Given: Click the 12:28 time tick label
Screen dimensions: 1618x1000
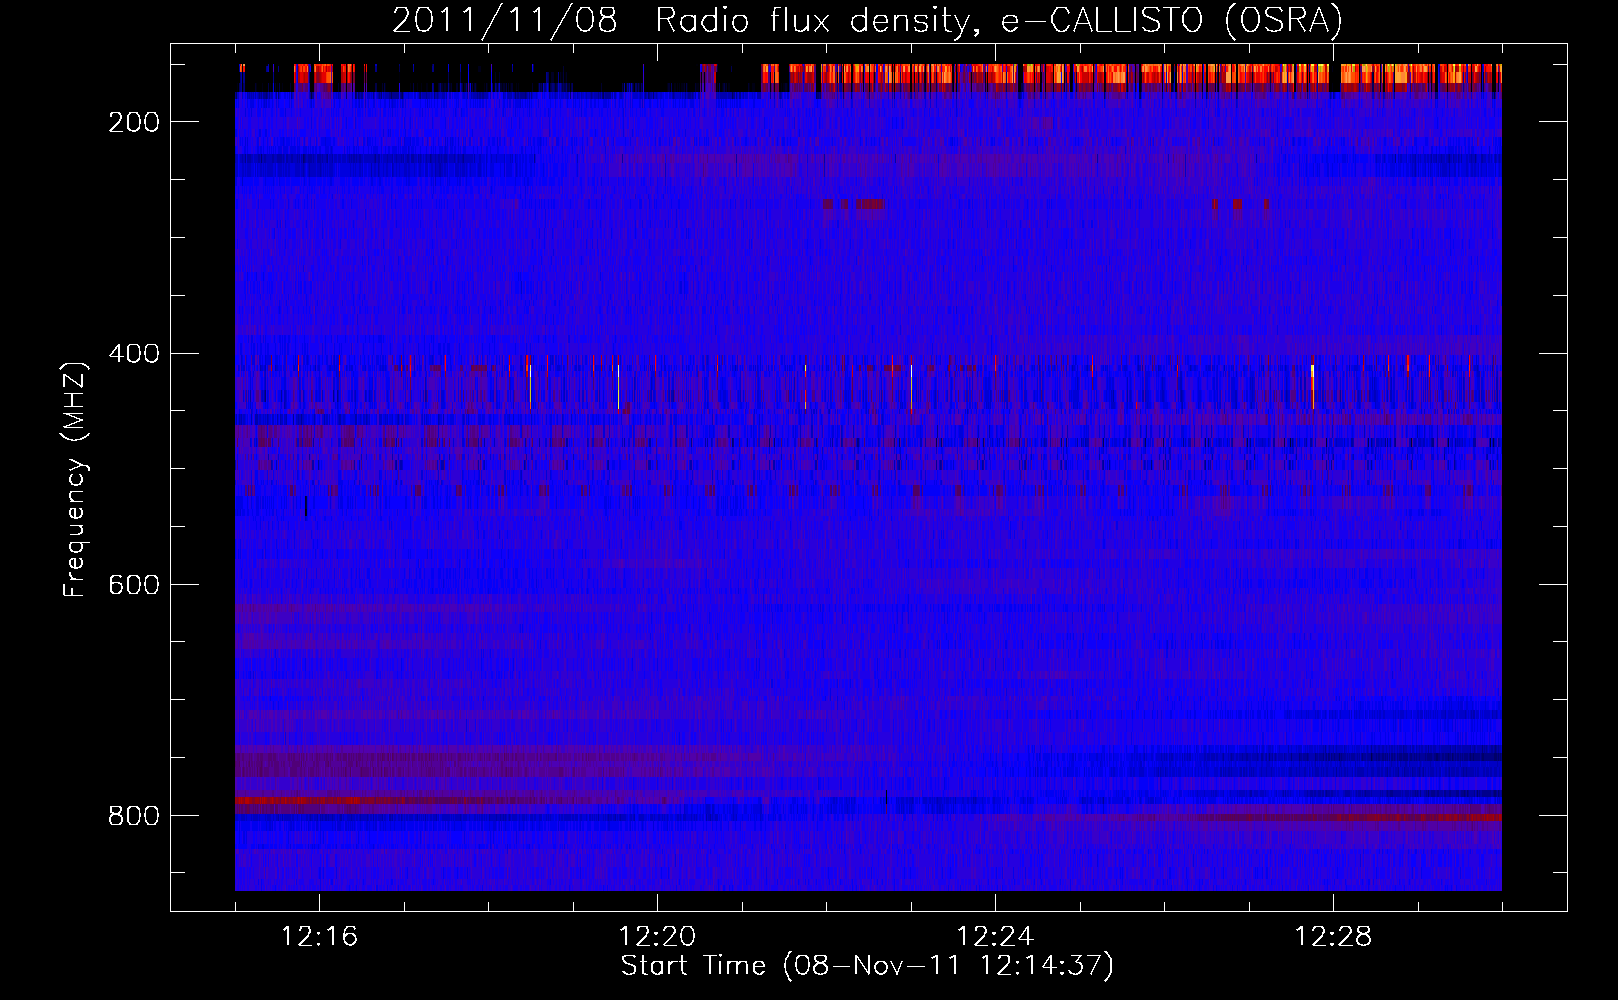Looking at the screenshot, I should [x=1333, y=937].
